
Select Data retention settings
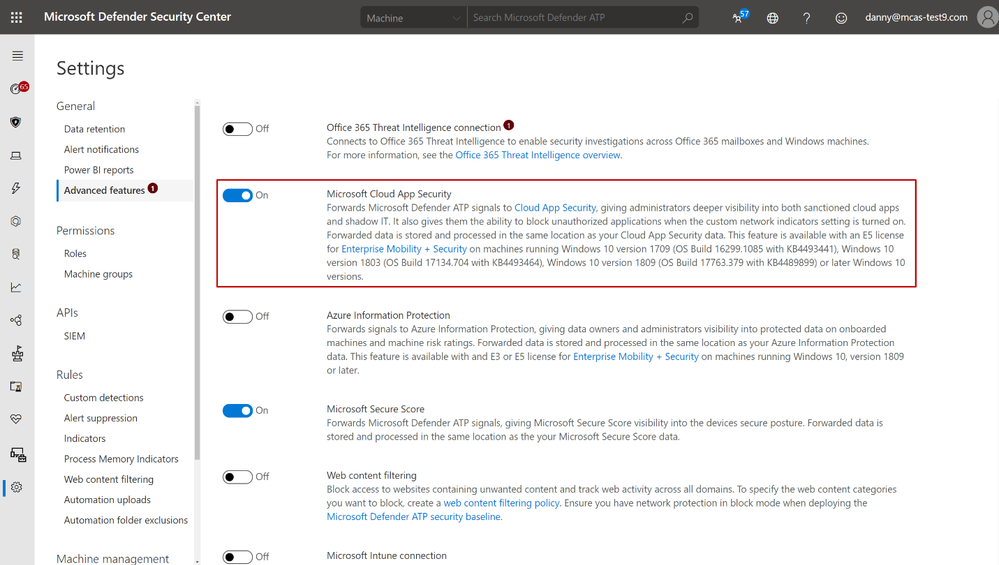(x=94, y=129)
